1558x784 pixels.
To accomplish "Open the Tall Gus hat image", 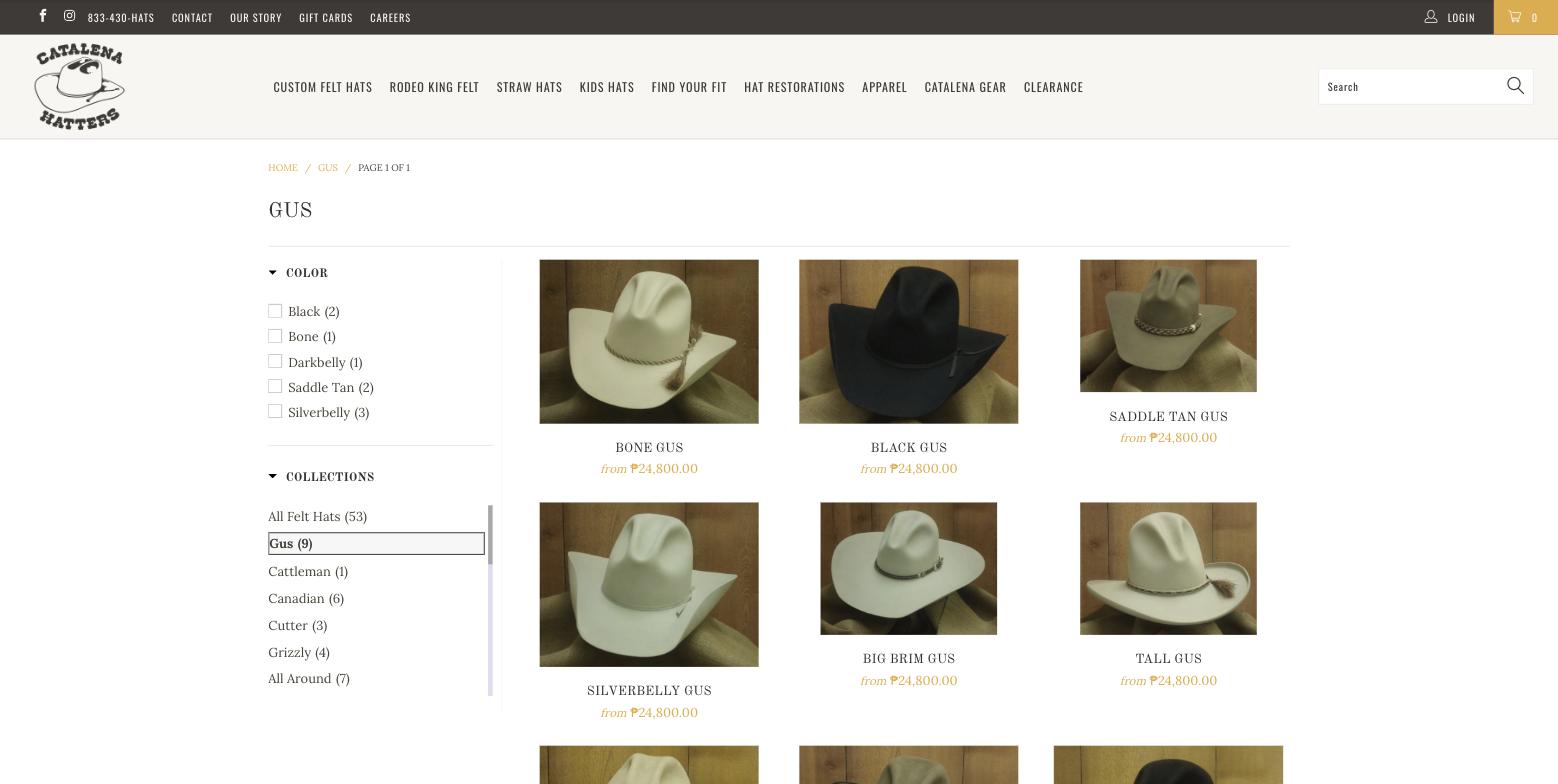I will 1168,569.
